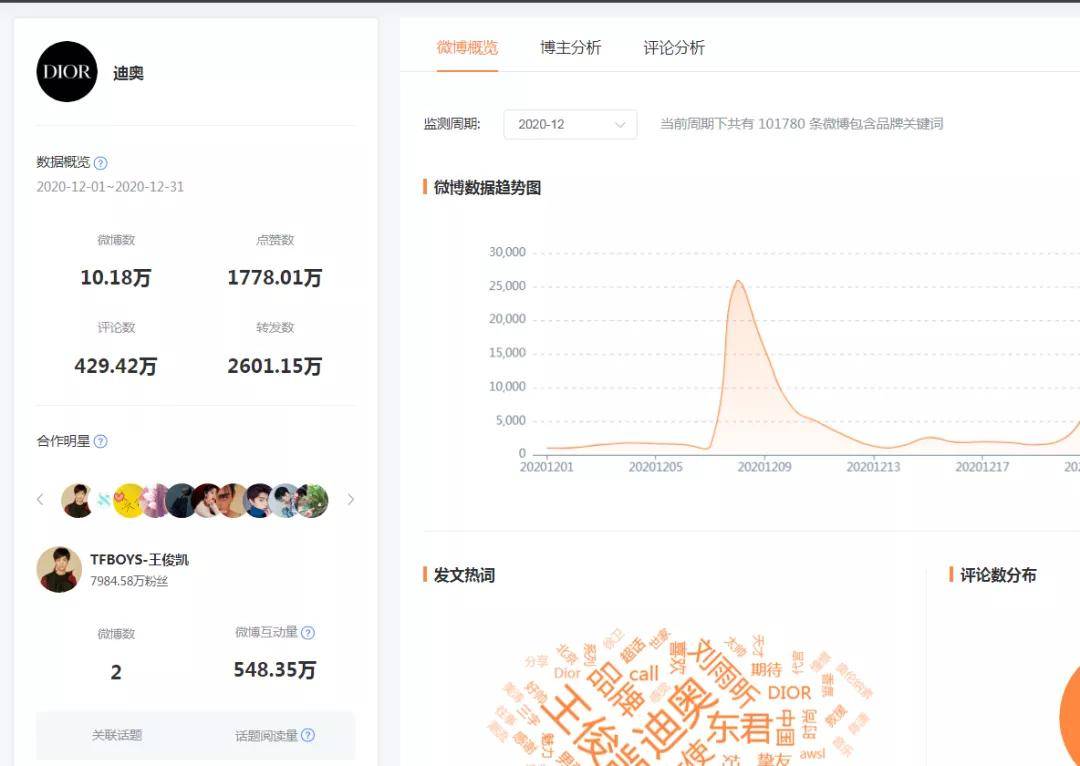The image size is (1080, 766).
Task: Click the 关联话题 column header
Action: (117, 735)
